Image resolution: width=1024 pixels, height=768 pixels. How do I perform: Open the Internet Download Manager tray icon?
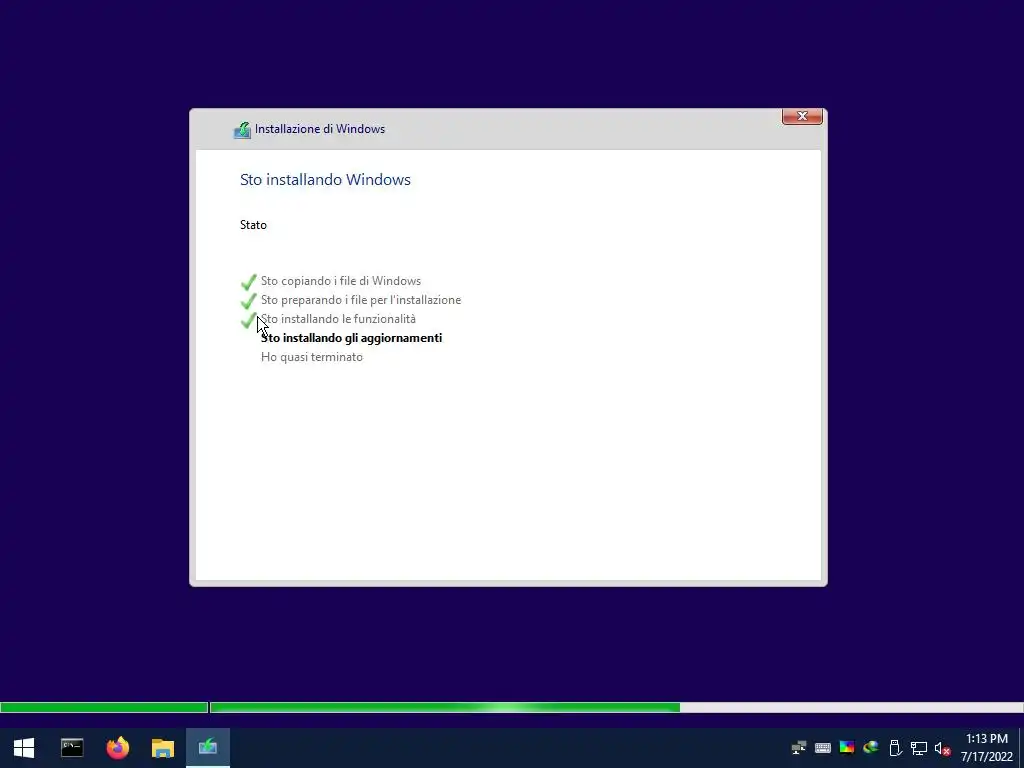pyautogui.click(x=871, y=748)
